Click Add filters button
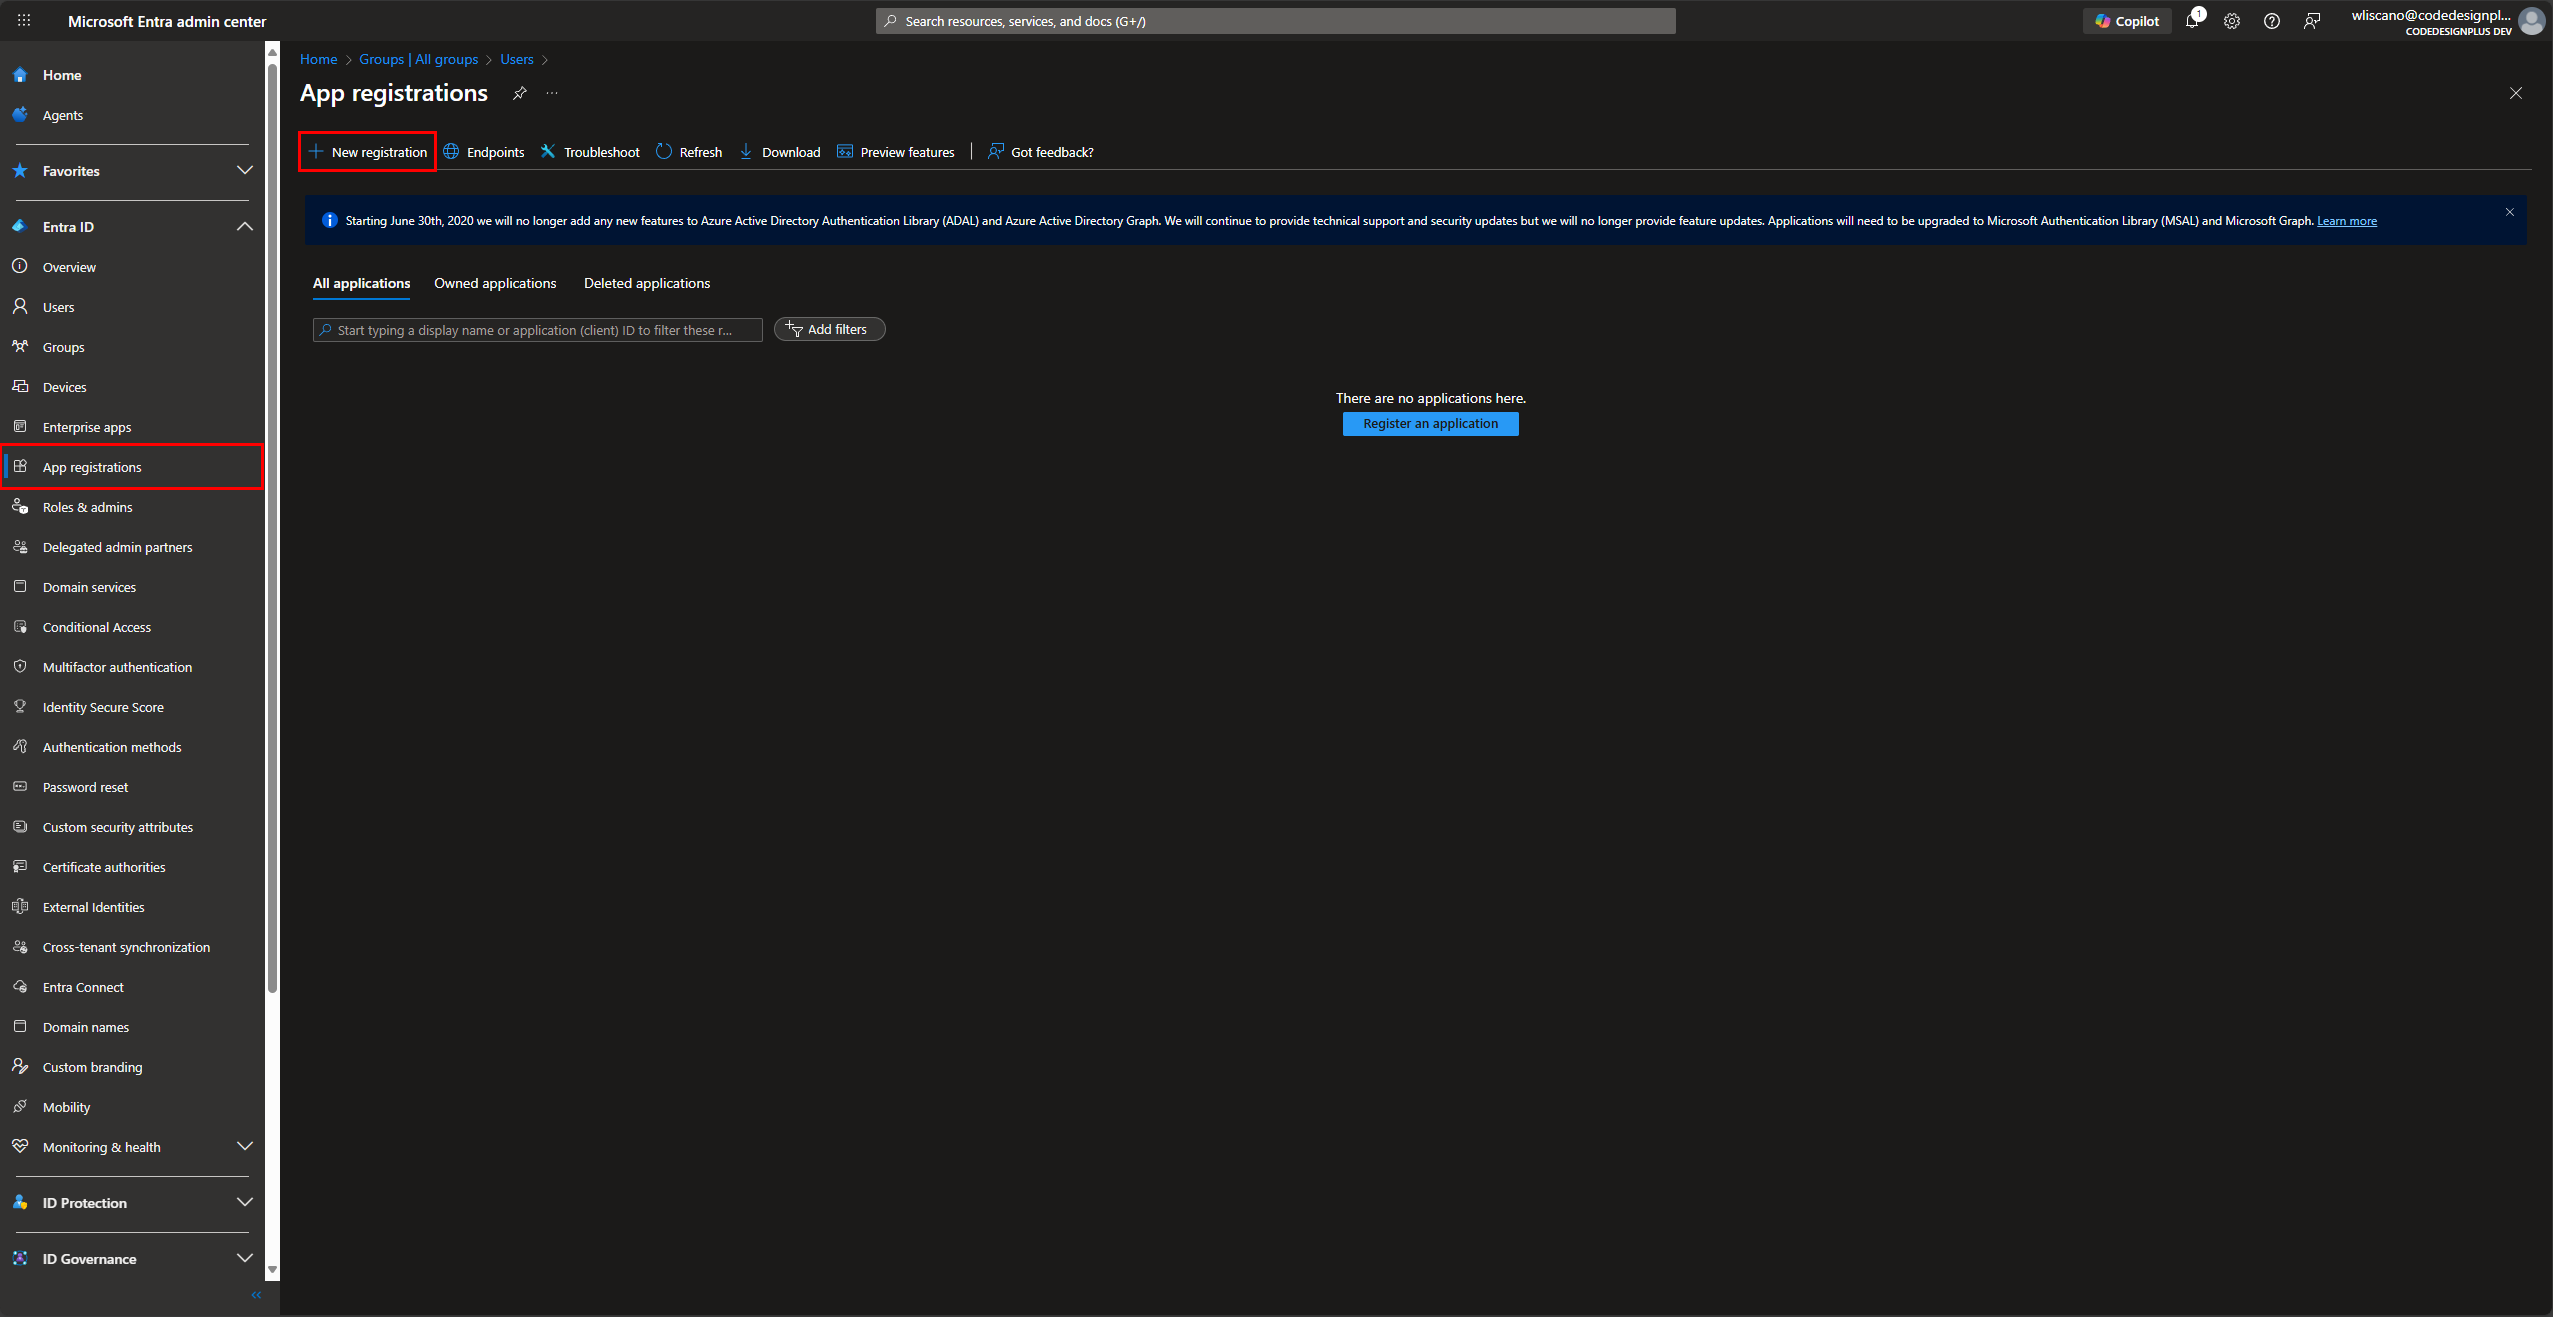Viewport: 2553px width, 1317px height. (830, 329)
